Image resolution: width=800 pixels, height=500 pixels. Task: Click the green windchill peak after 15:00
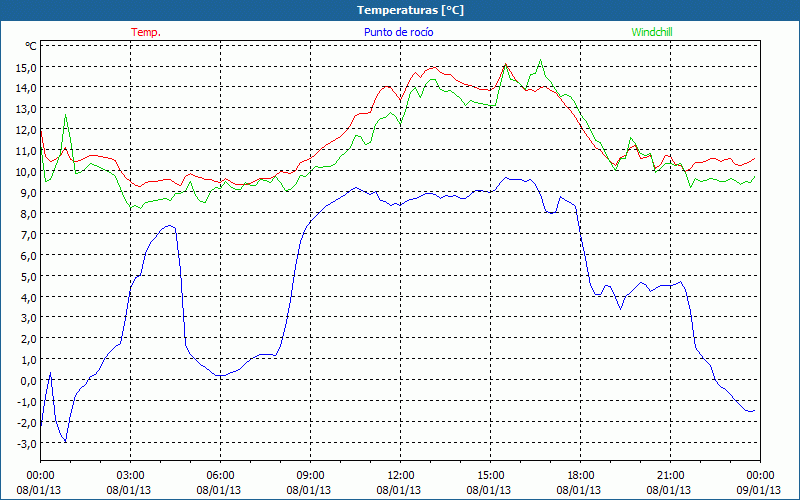coord(540,60)
